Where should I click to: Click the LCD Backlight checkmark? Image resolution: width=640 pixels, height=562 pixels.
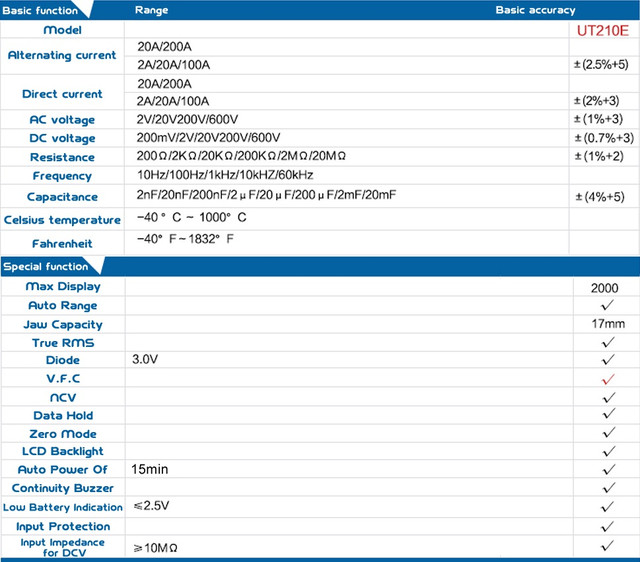608,451
